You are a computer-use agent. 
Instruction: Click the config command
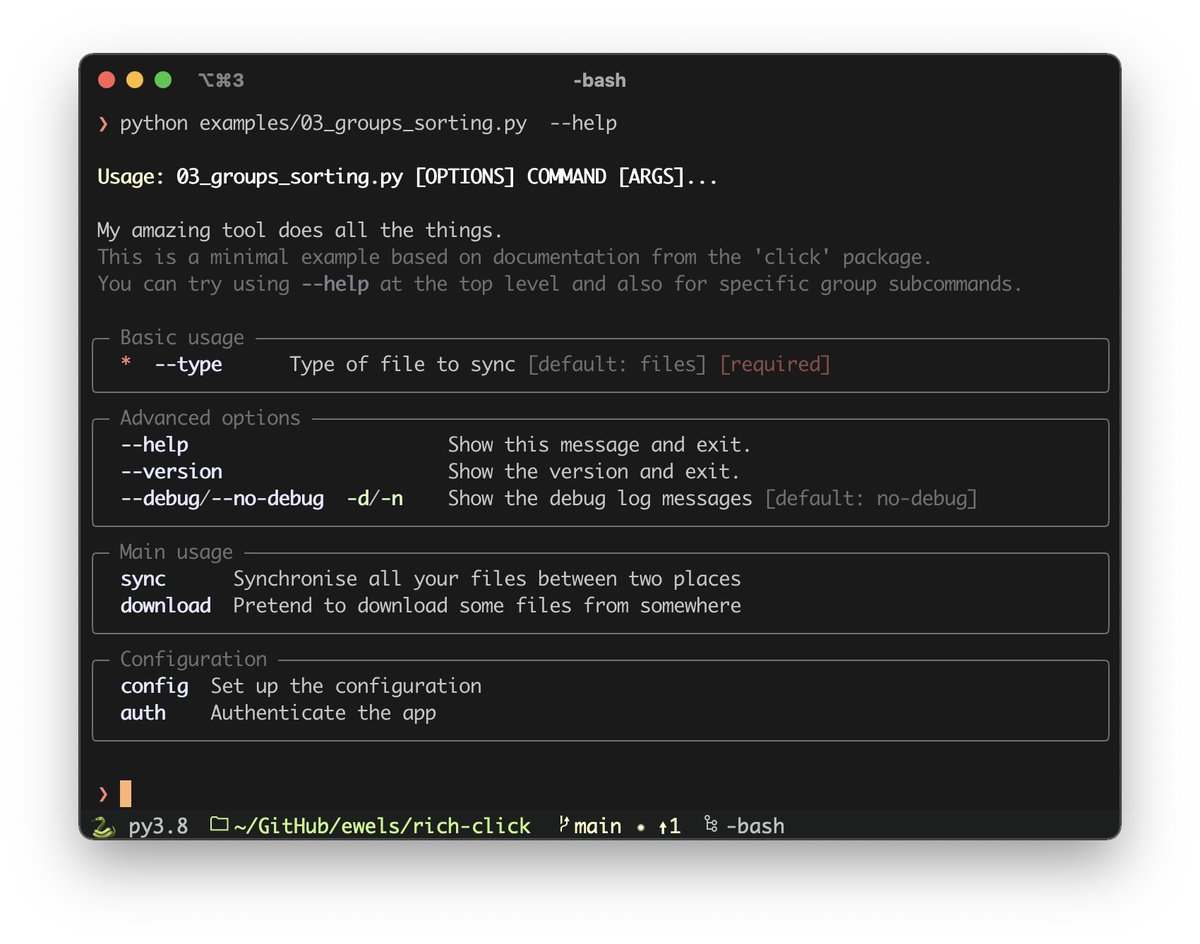[x=154, y=686]
